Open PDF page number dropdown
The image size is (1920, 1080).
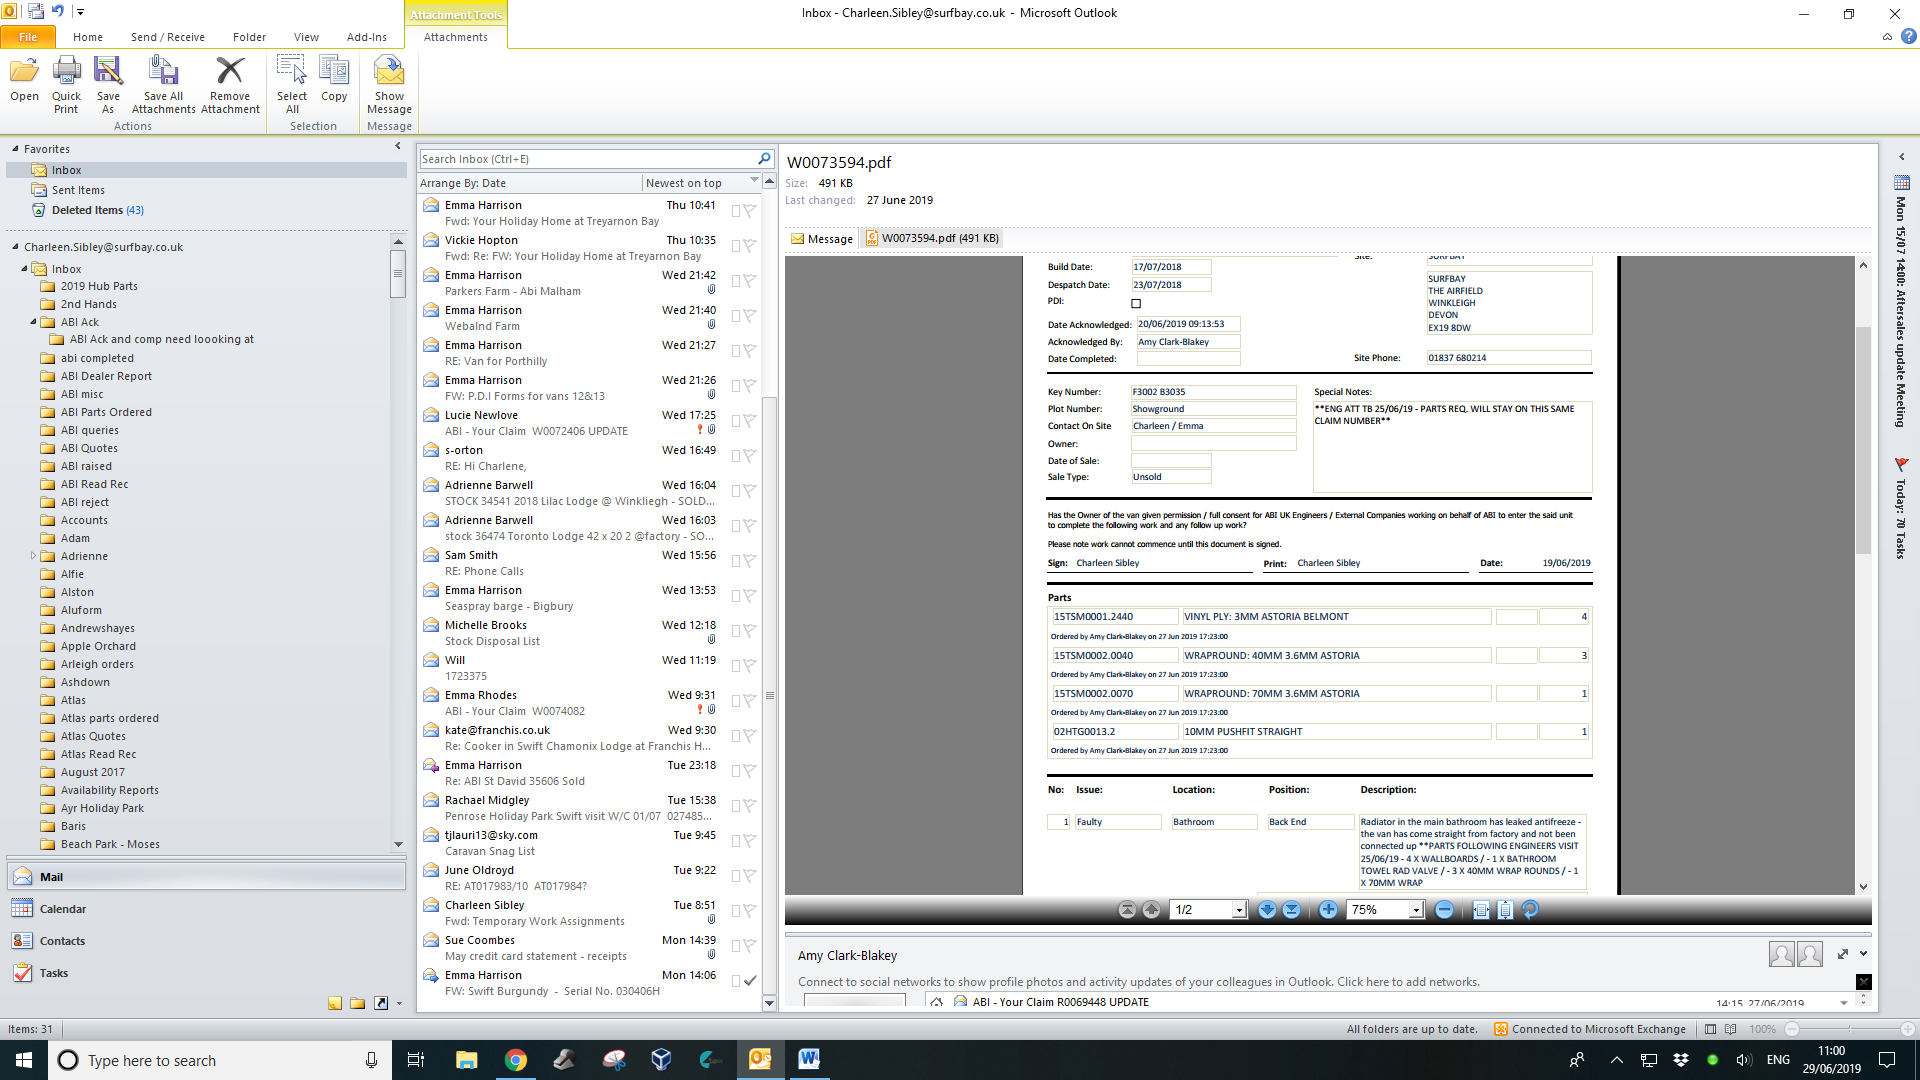[x=1239, y=910]
